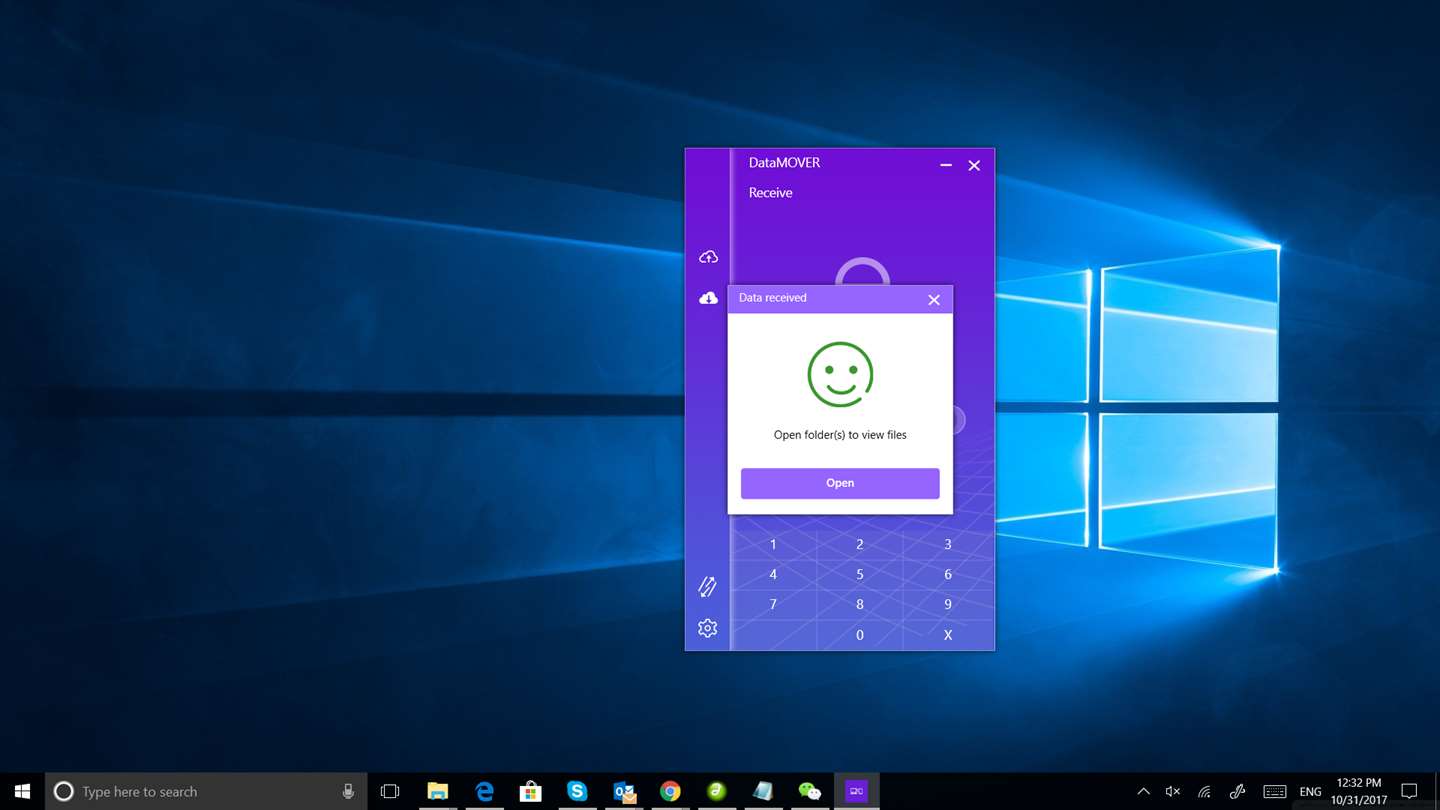Click the ENG language indicator
Screen dimensions: 1440x810
click(1310, 792)
